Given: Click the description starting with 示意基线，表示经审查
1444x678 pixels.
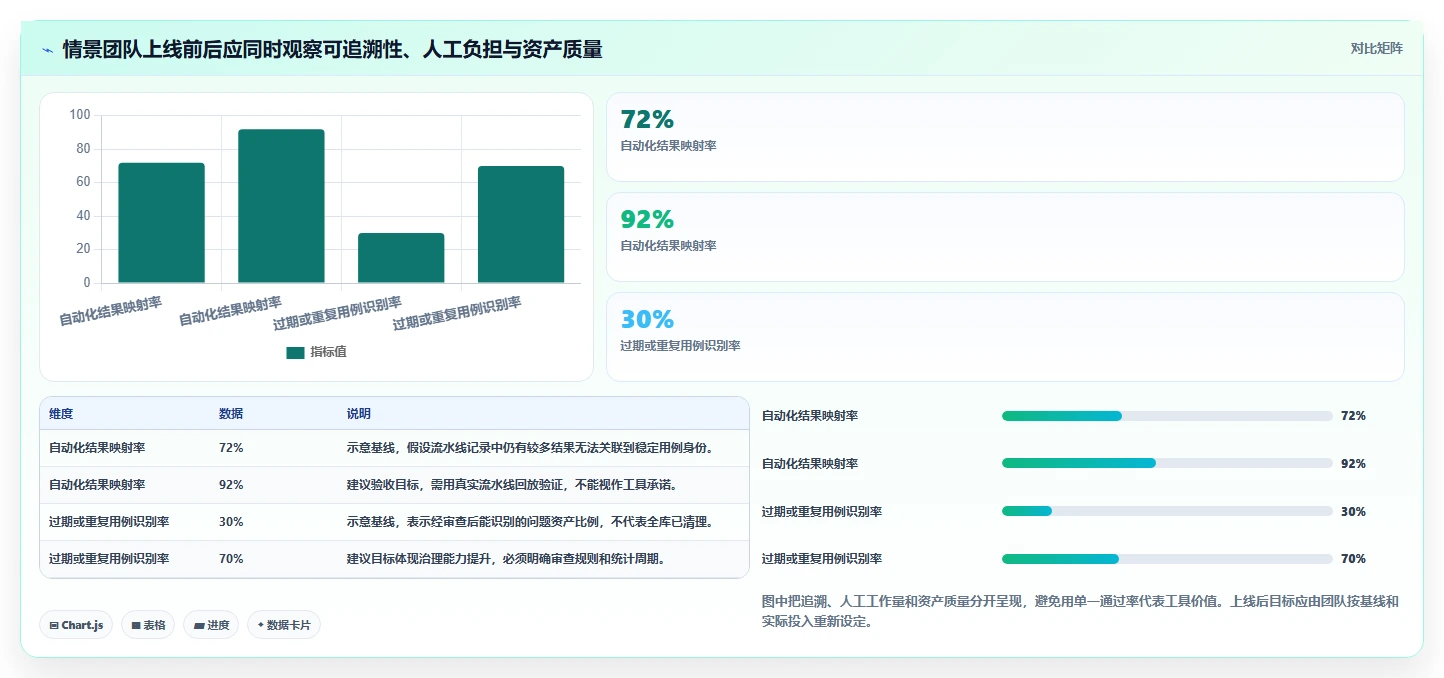Looking at the screenshot, I should [532, 522].
